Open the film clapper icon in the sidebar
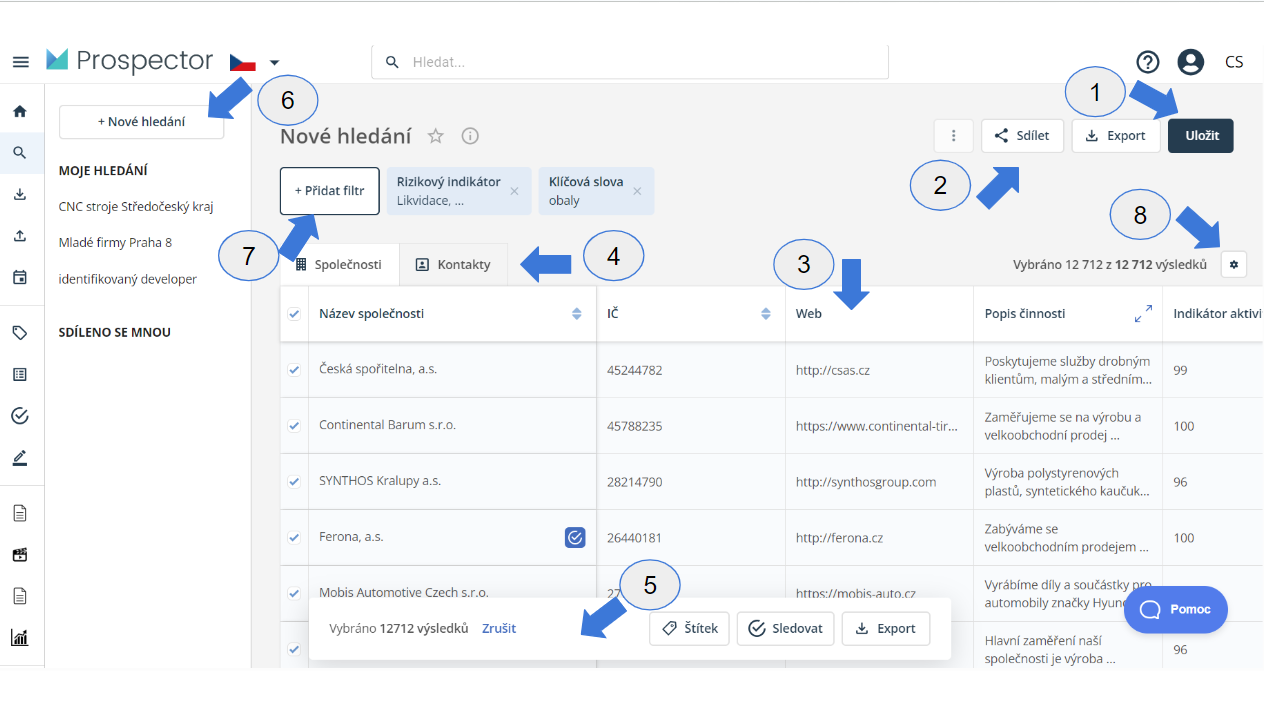 click(20, 554)
